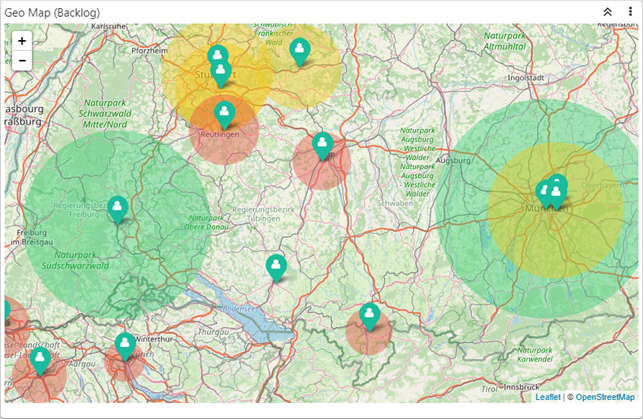Image resolution: width=643 pixels, height=419 pixels.
Task: Select the marker cluster at München
Action: coord(552,190)
